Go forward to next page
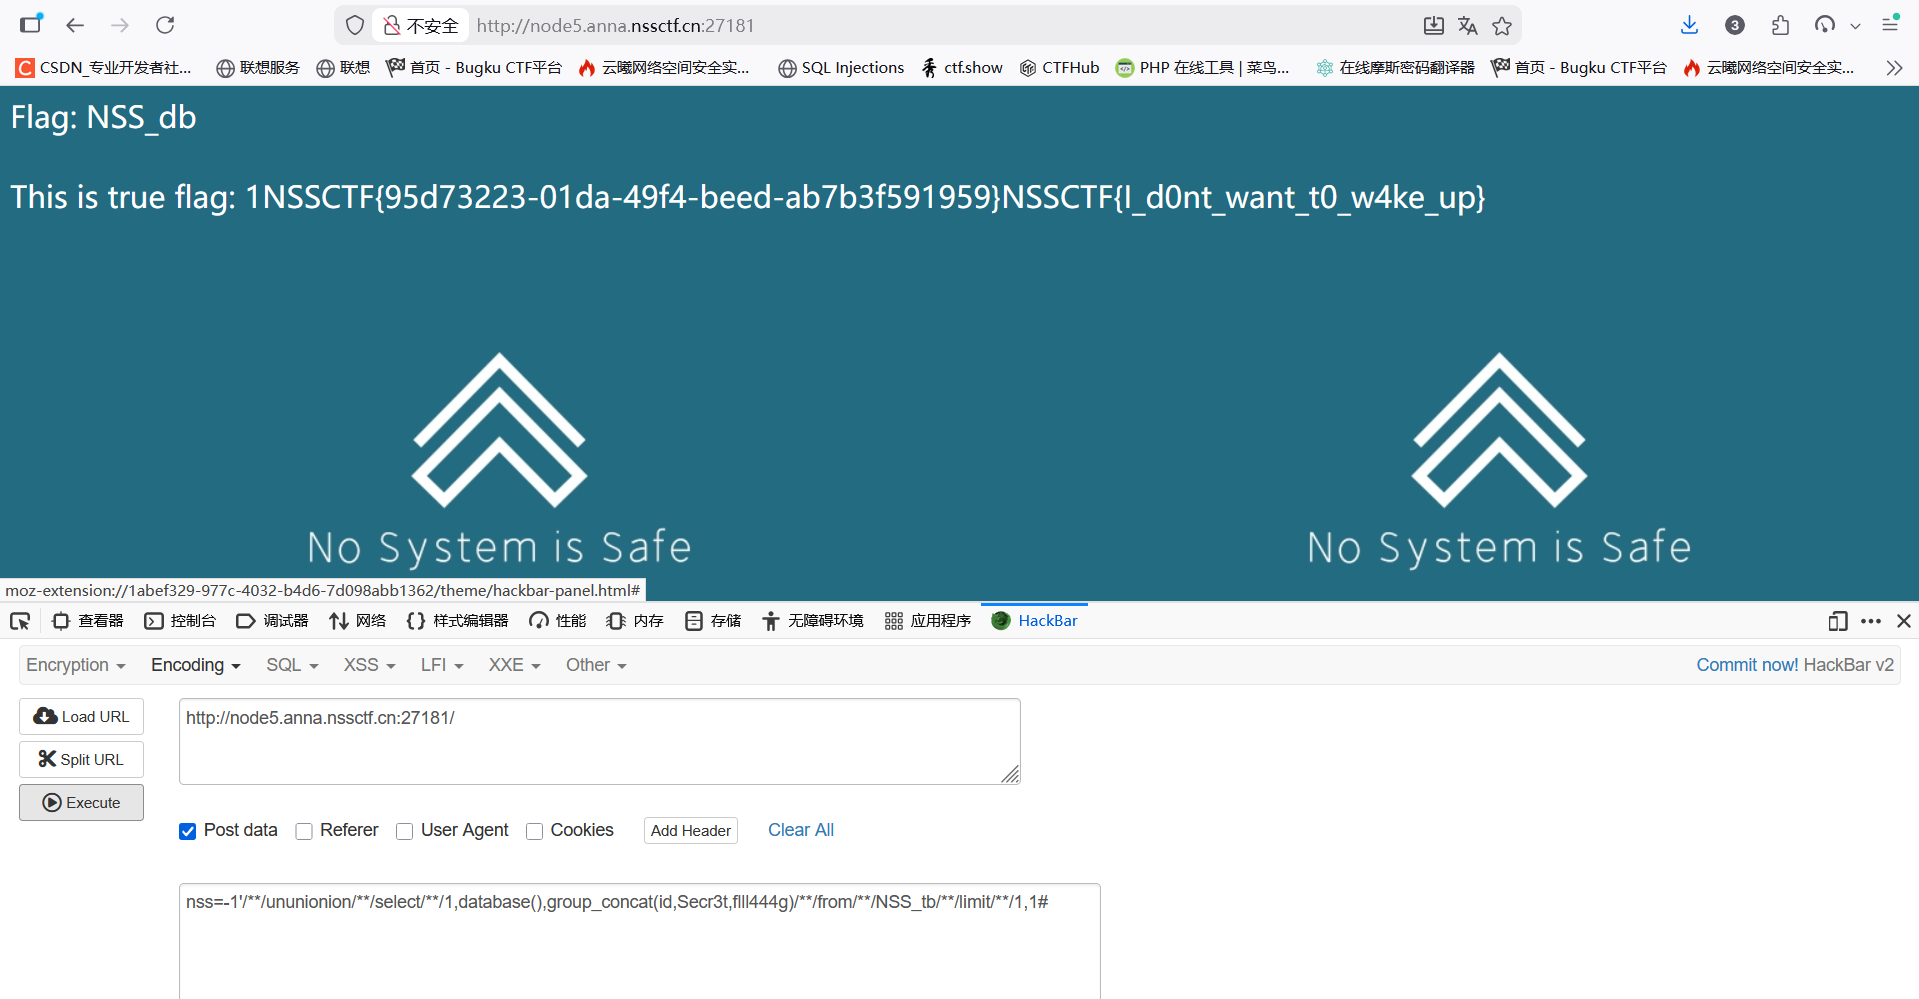 point(120,25)
